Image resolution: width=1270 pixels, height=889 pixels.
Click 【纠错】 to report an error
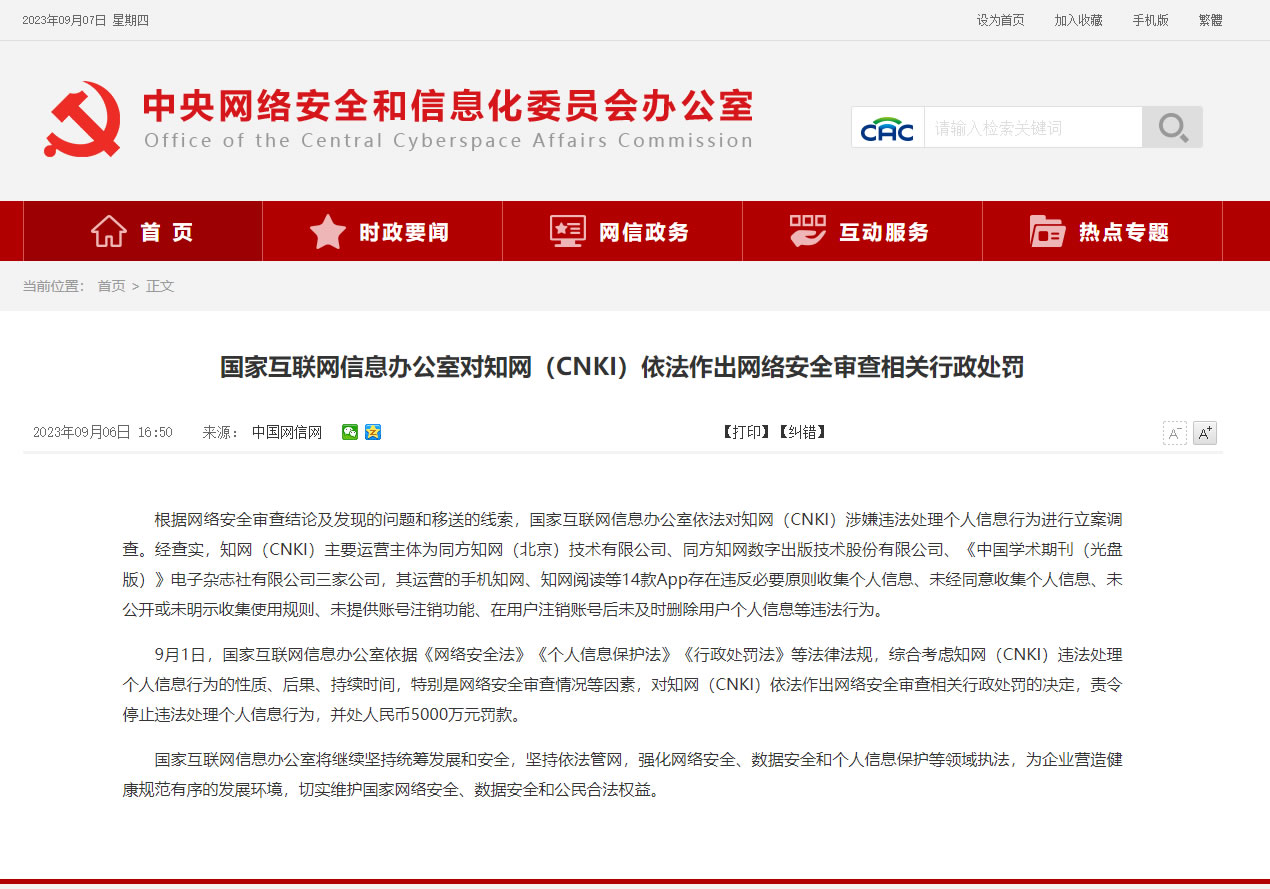point(802,432)
